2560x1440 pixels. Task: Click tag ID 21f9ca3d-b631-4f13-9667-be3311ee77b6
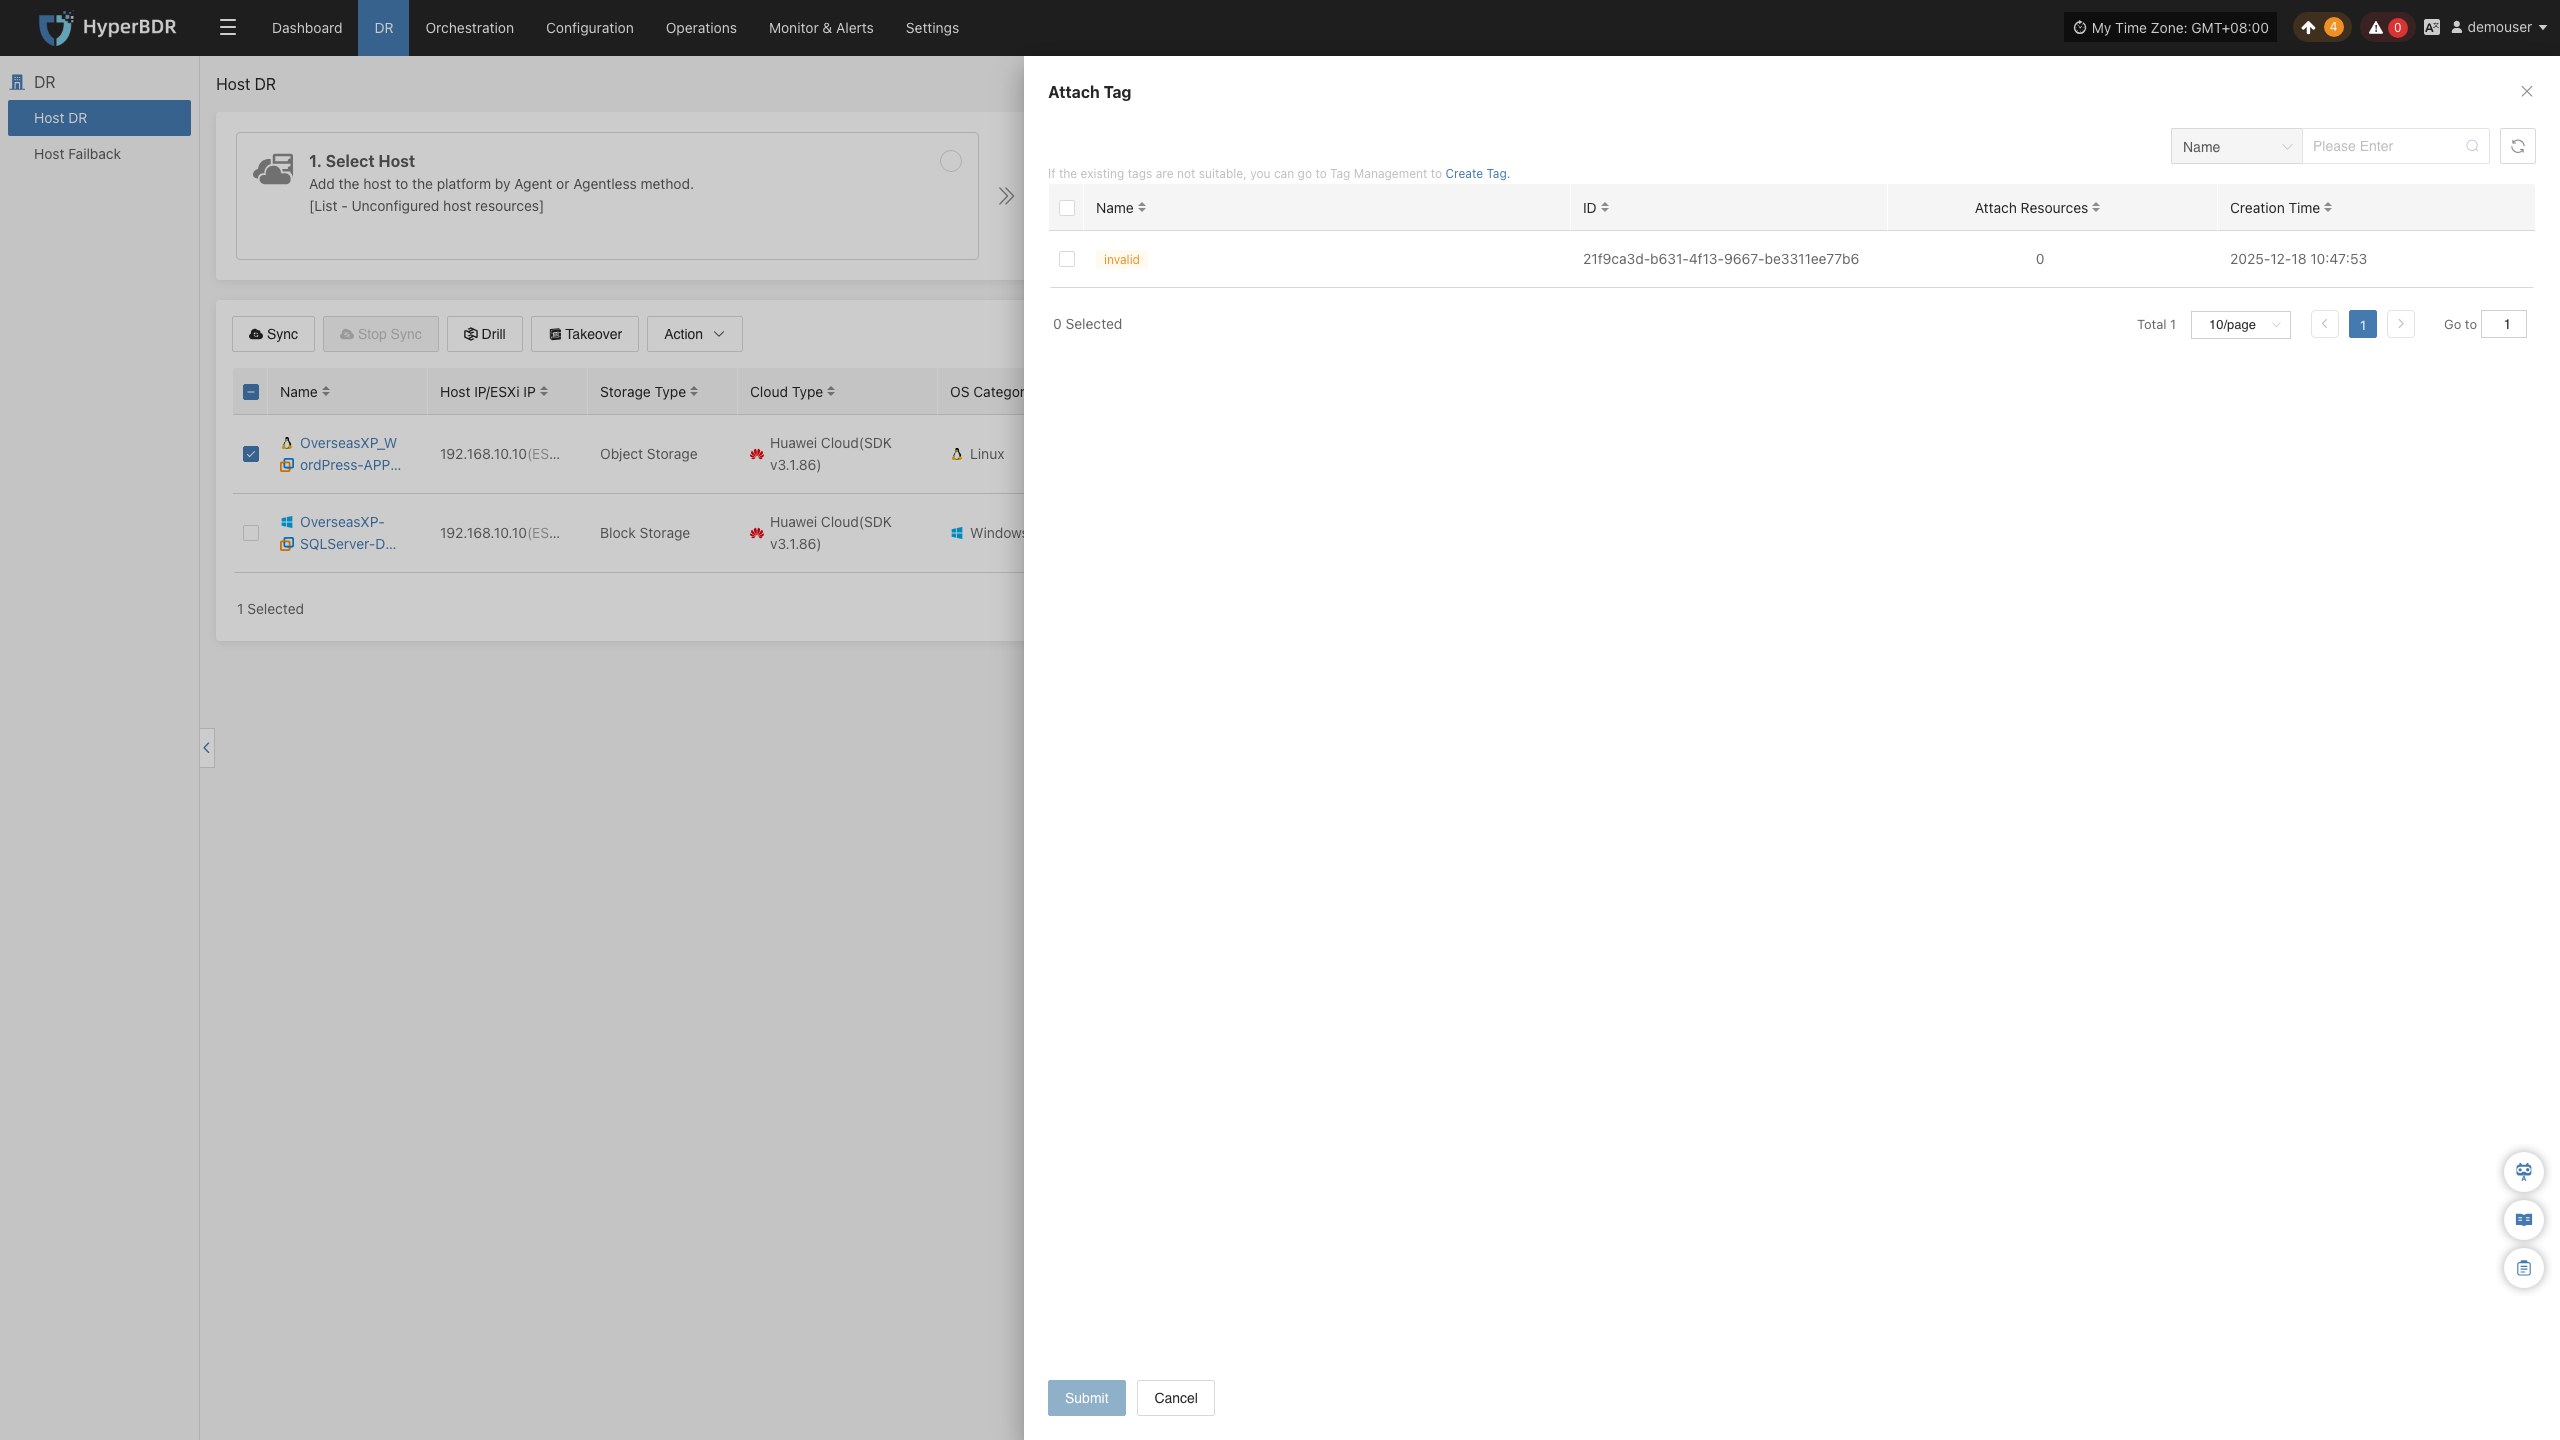pos(1721,259)
